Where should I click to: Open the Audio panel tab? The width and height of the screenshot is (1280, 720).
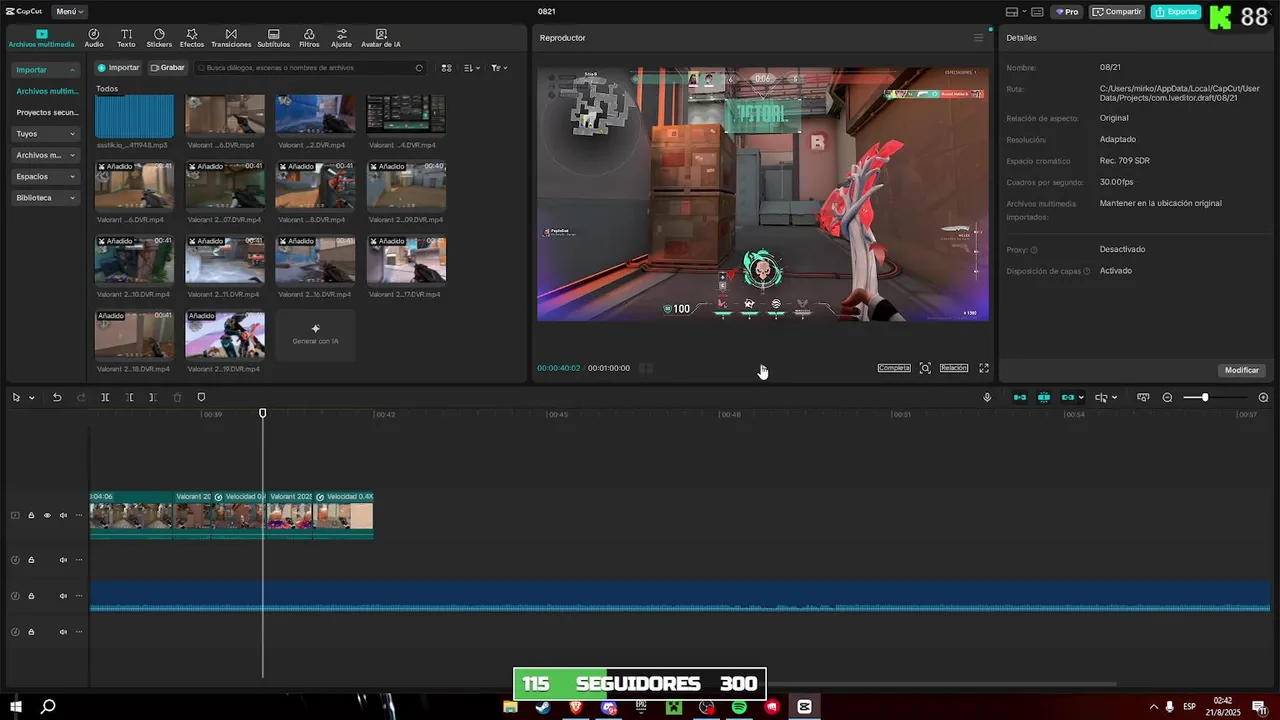94,38
